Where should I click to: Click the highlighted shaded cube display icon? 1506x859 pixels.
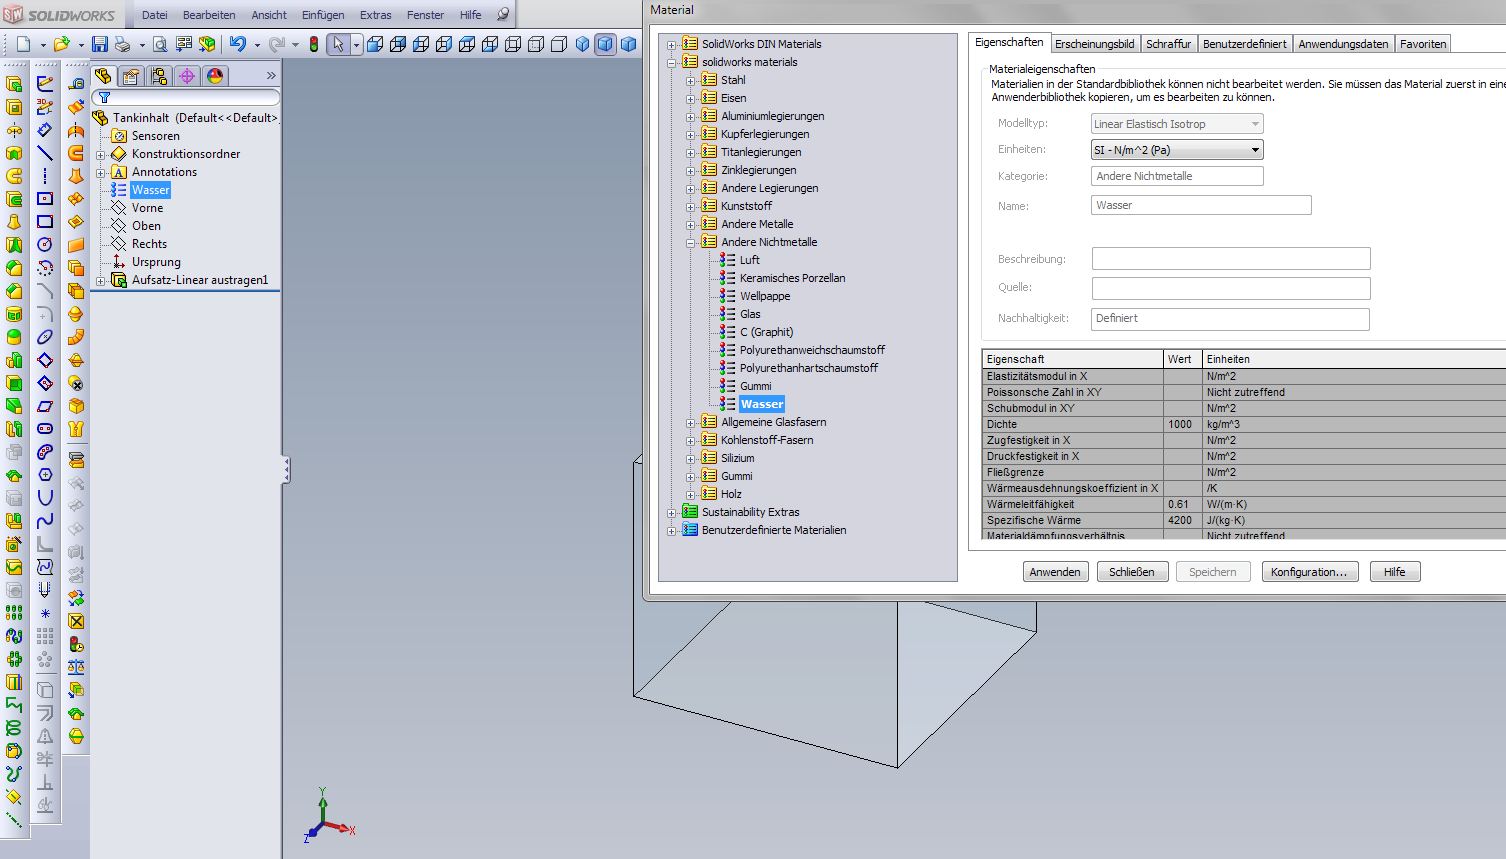(604, 44)
